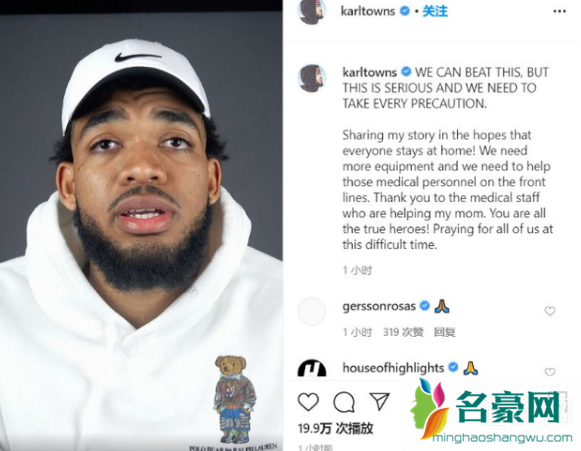Play the video of man in white cap
The image size is (581, 451).
(x=141, y=232)
